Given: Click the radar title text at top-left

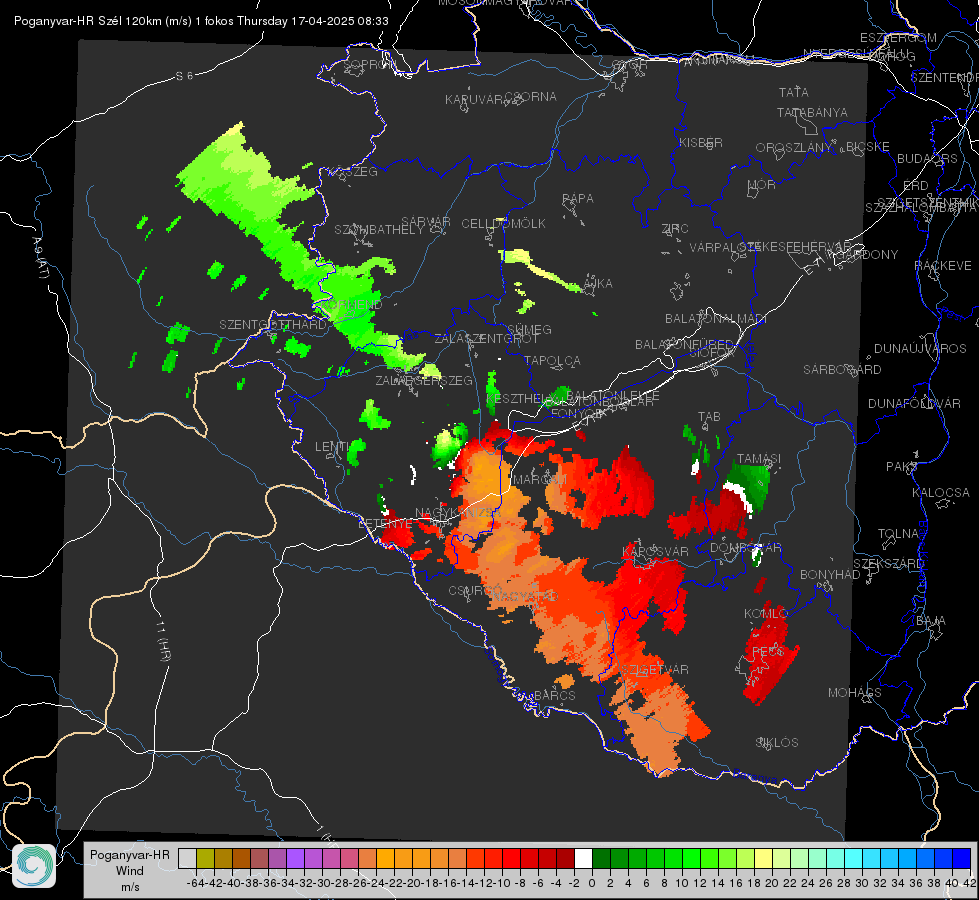Looking at the screenshot, I should pos(201,21).
